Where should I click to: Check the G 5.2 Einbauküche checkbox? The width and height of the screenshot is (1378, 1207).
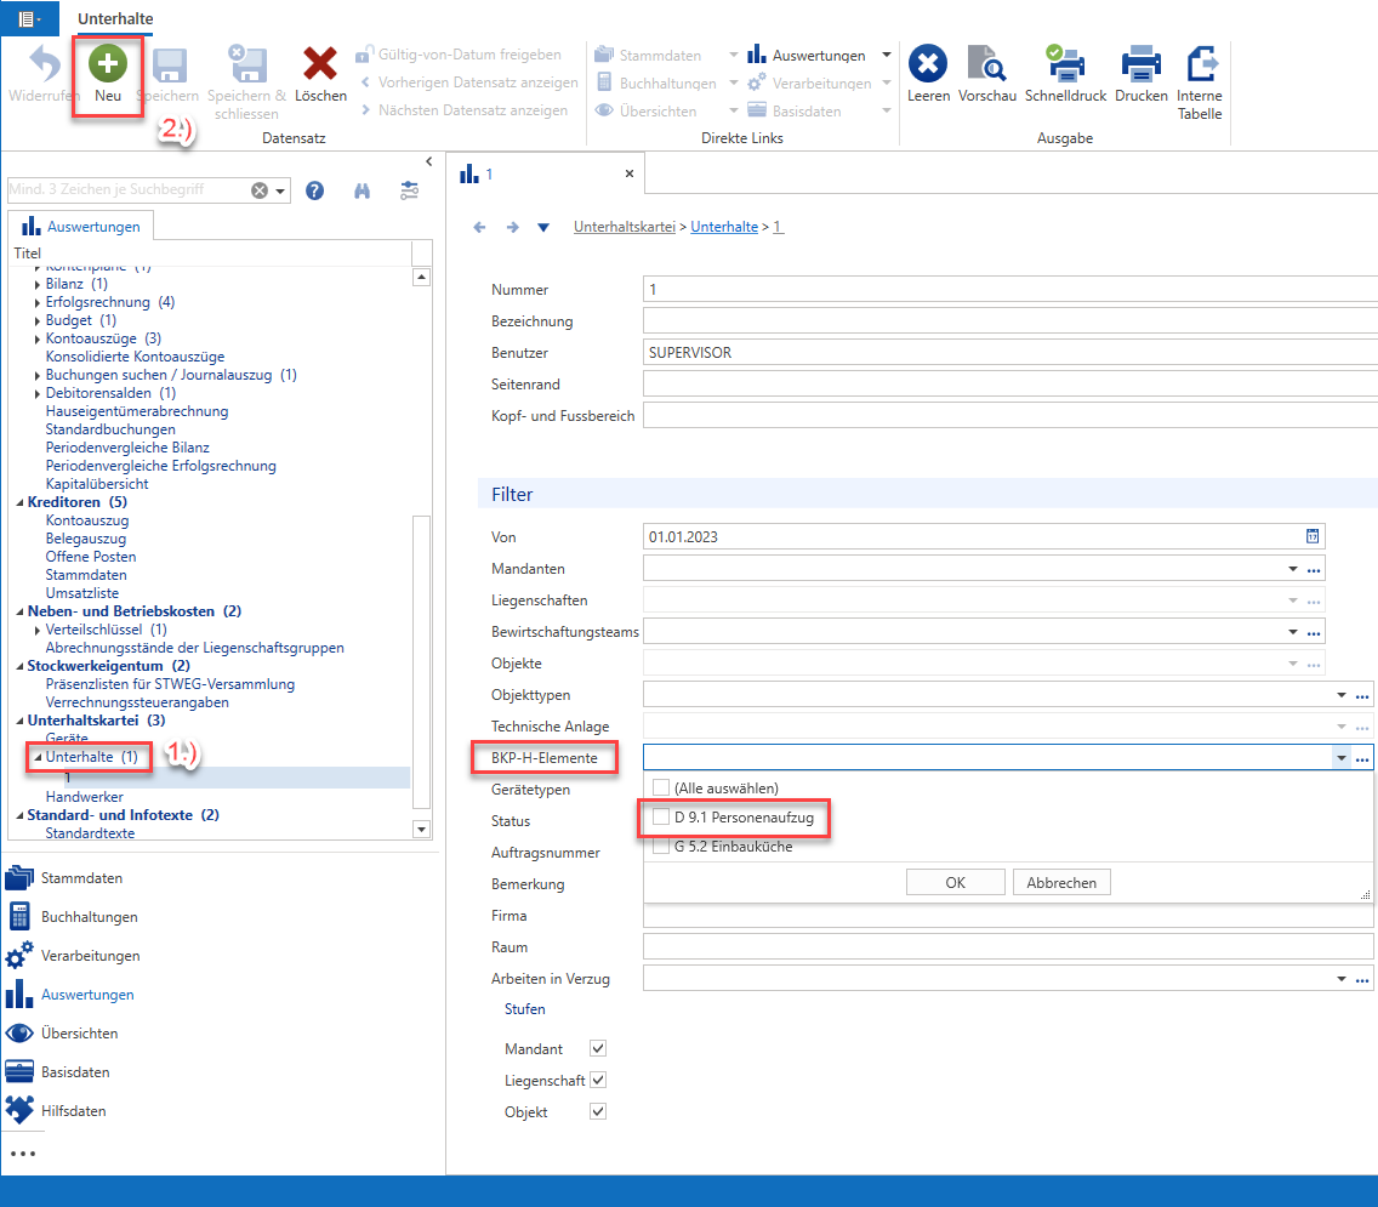661,846
